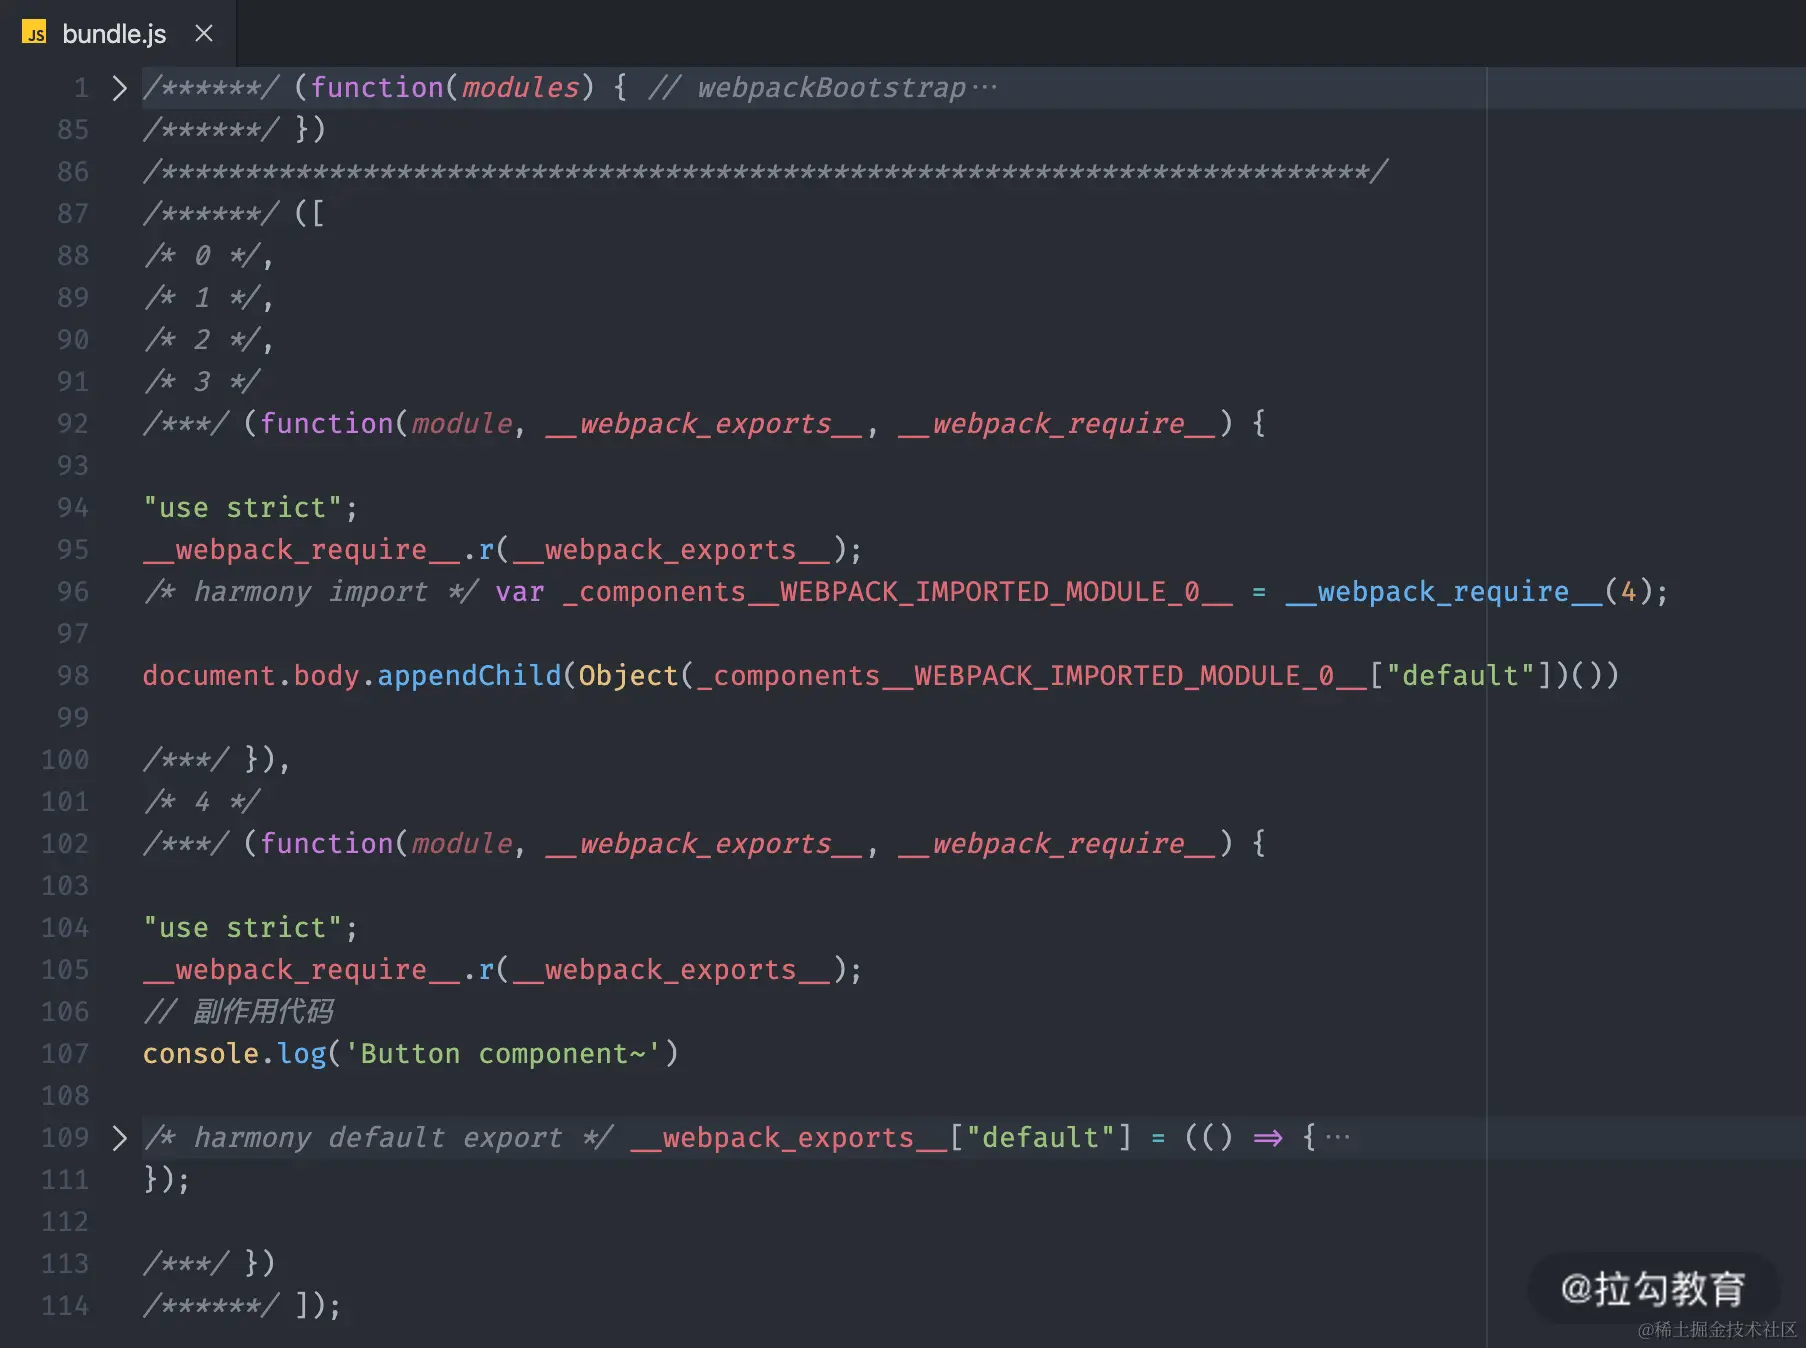Click line number 102
Image resolution: width=1806 pixels, height=1348 pixels.
tap(65, 844)
